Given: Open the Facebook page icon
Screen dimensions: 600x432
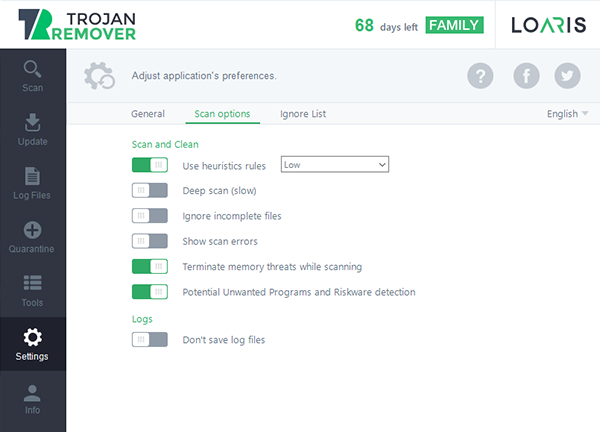Looking at the screenshot, I should pos(527,76).
